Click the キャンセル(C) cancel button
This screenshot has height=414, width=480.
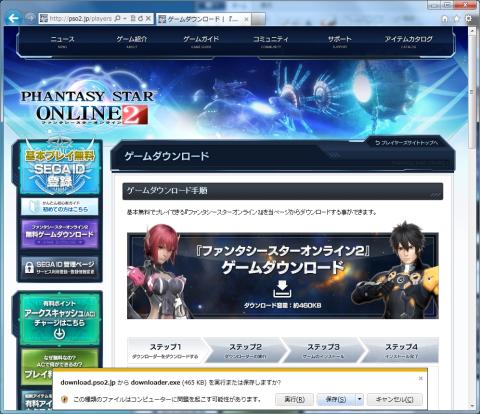point(395,399)
